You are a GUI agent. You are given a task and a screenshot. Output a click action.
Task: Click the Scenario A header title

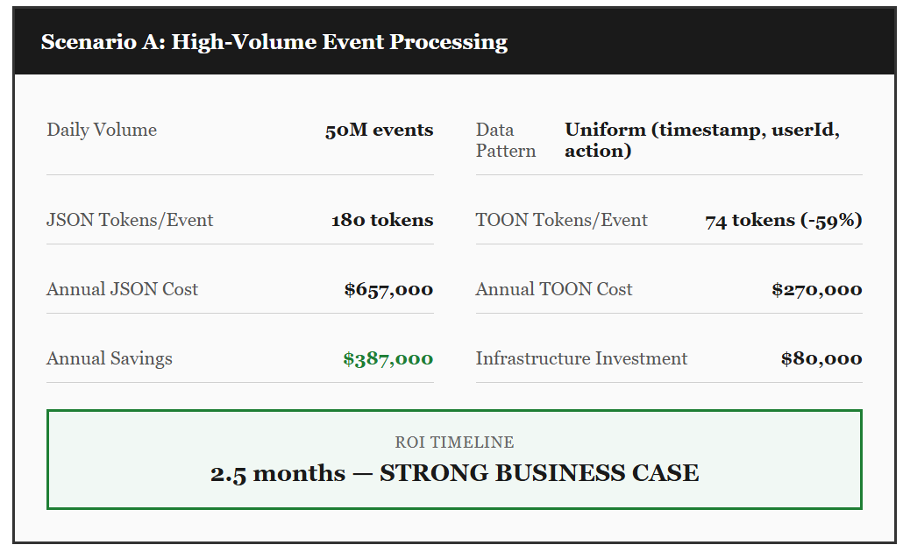click(x=274, y=42)
